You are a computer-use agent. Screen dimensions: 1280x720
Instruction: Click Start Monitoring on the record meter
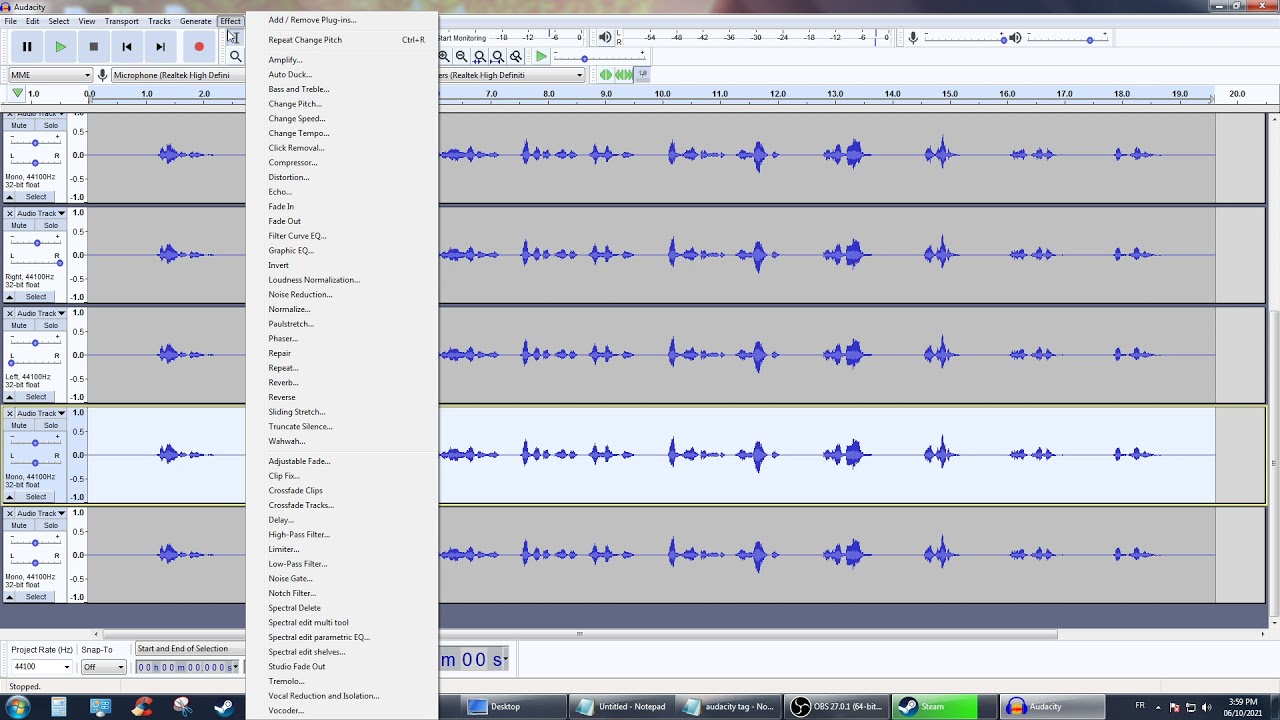click(x=462, y=38)
